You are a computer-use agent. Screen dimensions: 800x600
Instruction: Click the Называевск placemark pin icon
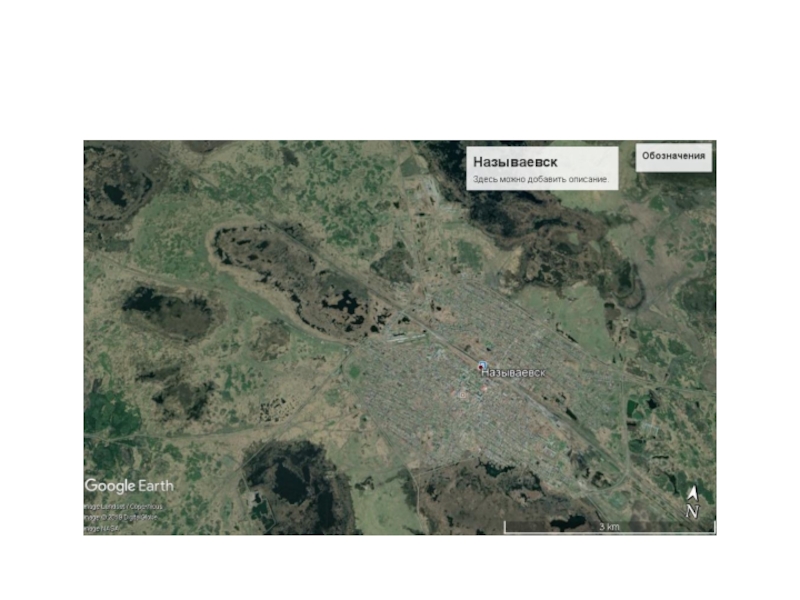[x=482, y=366]
